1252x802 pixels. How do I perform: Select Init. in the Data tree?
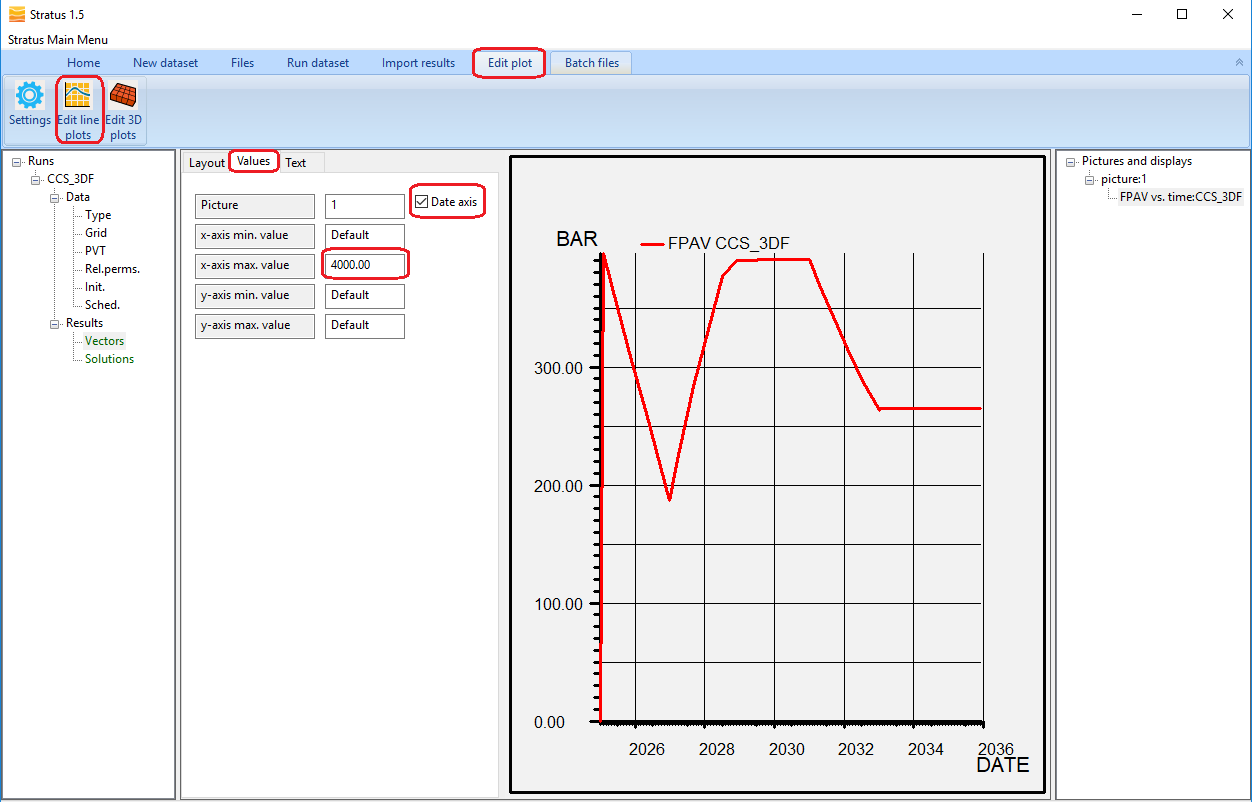pyautogui.click(x=95, y=287)
